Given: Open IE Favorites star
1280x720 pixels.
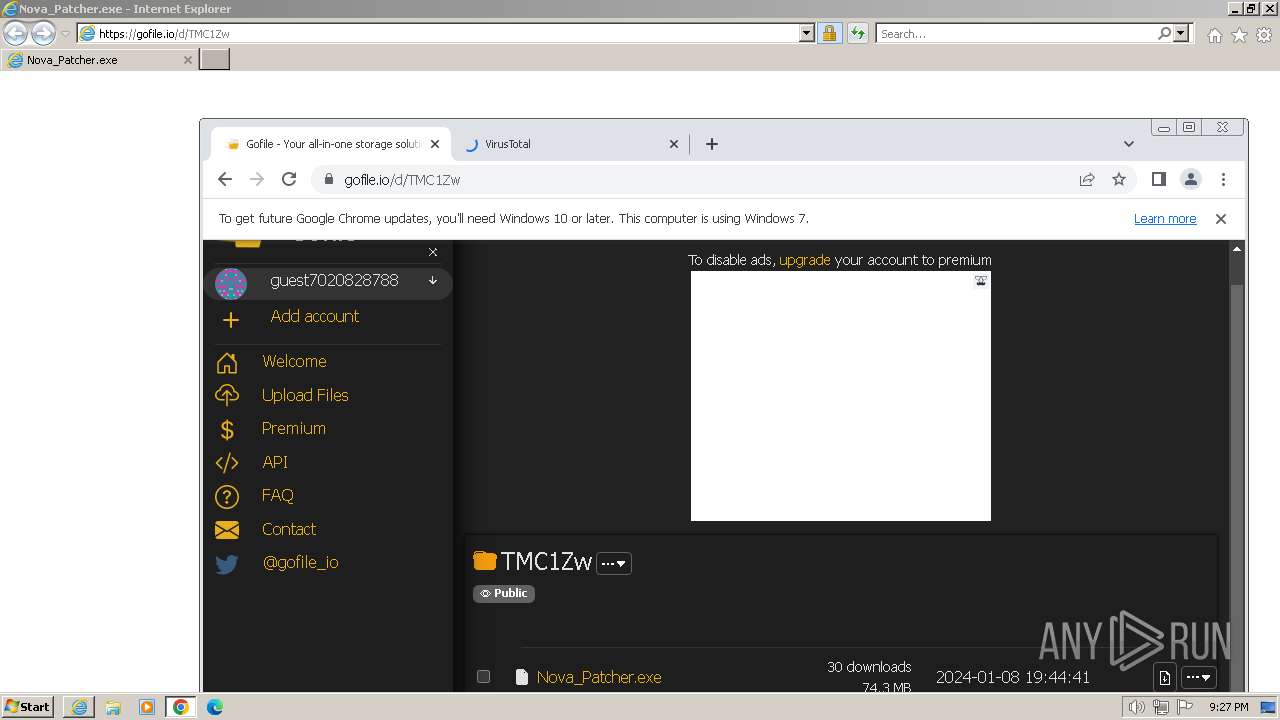Looking at the screenshot, I should 1239,35.
